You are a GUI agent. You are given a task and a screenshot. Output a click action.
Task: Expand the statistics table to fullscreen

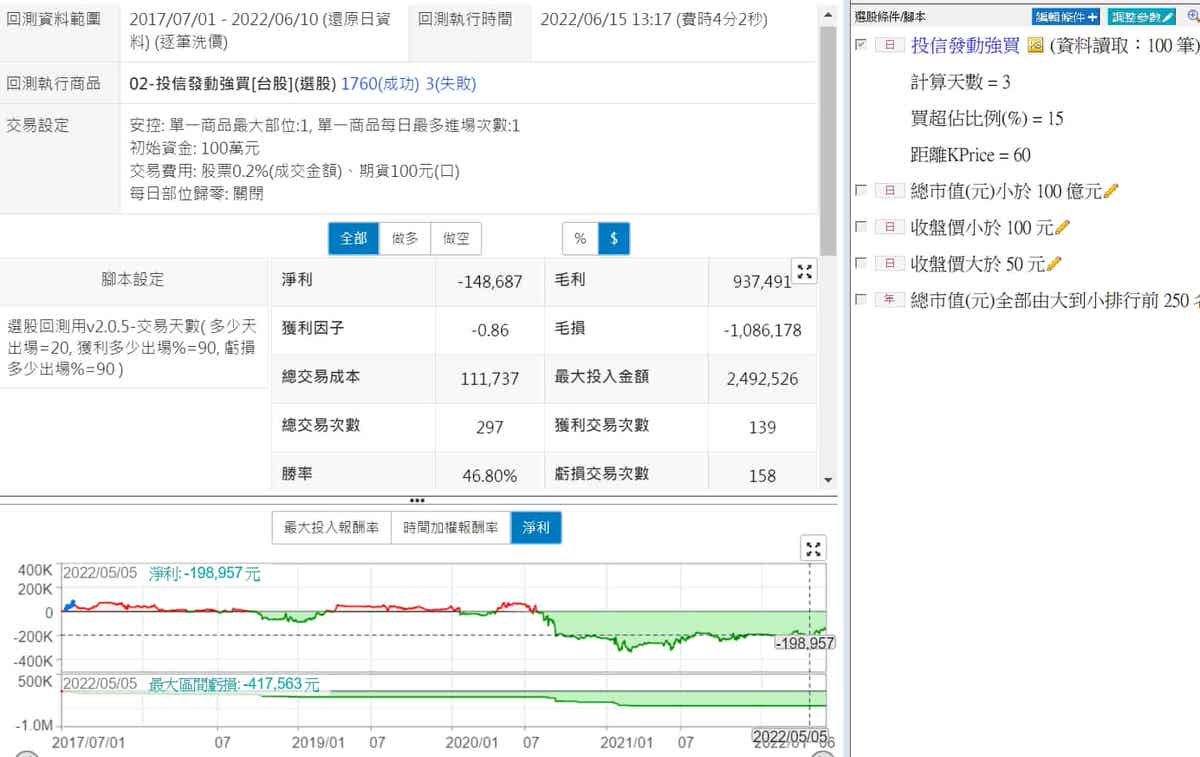point(804,271)
